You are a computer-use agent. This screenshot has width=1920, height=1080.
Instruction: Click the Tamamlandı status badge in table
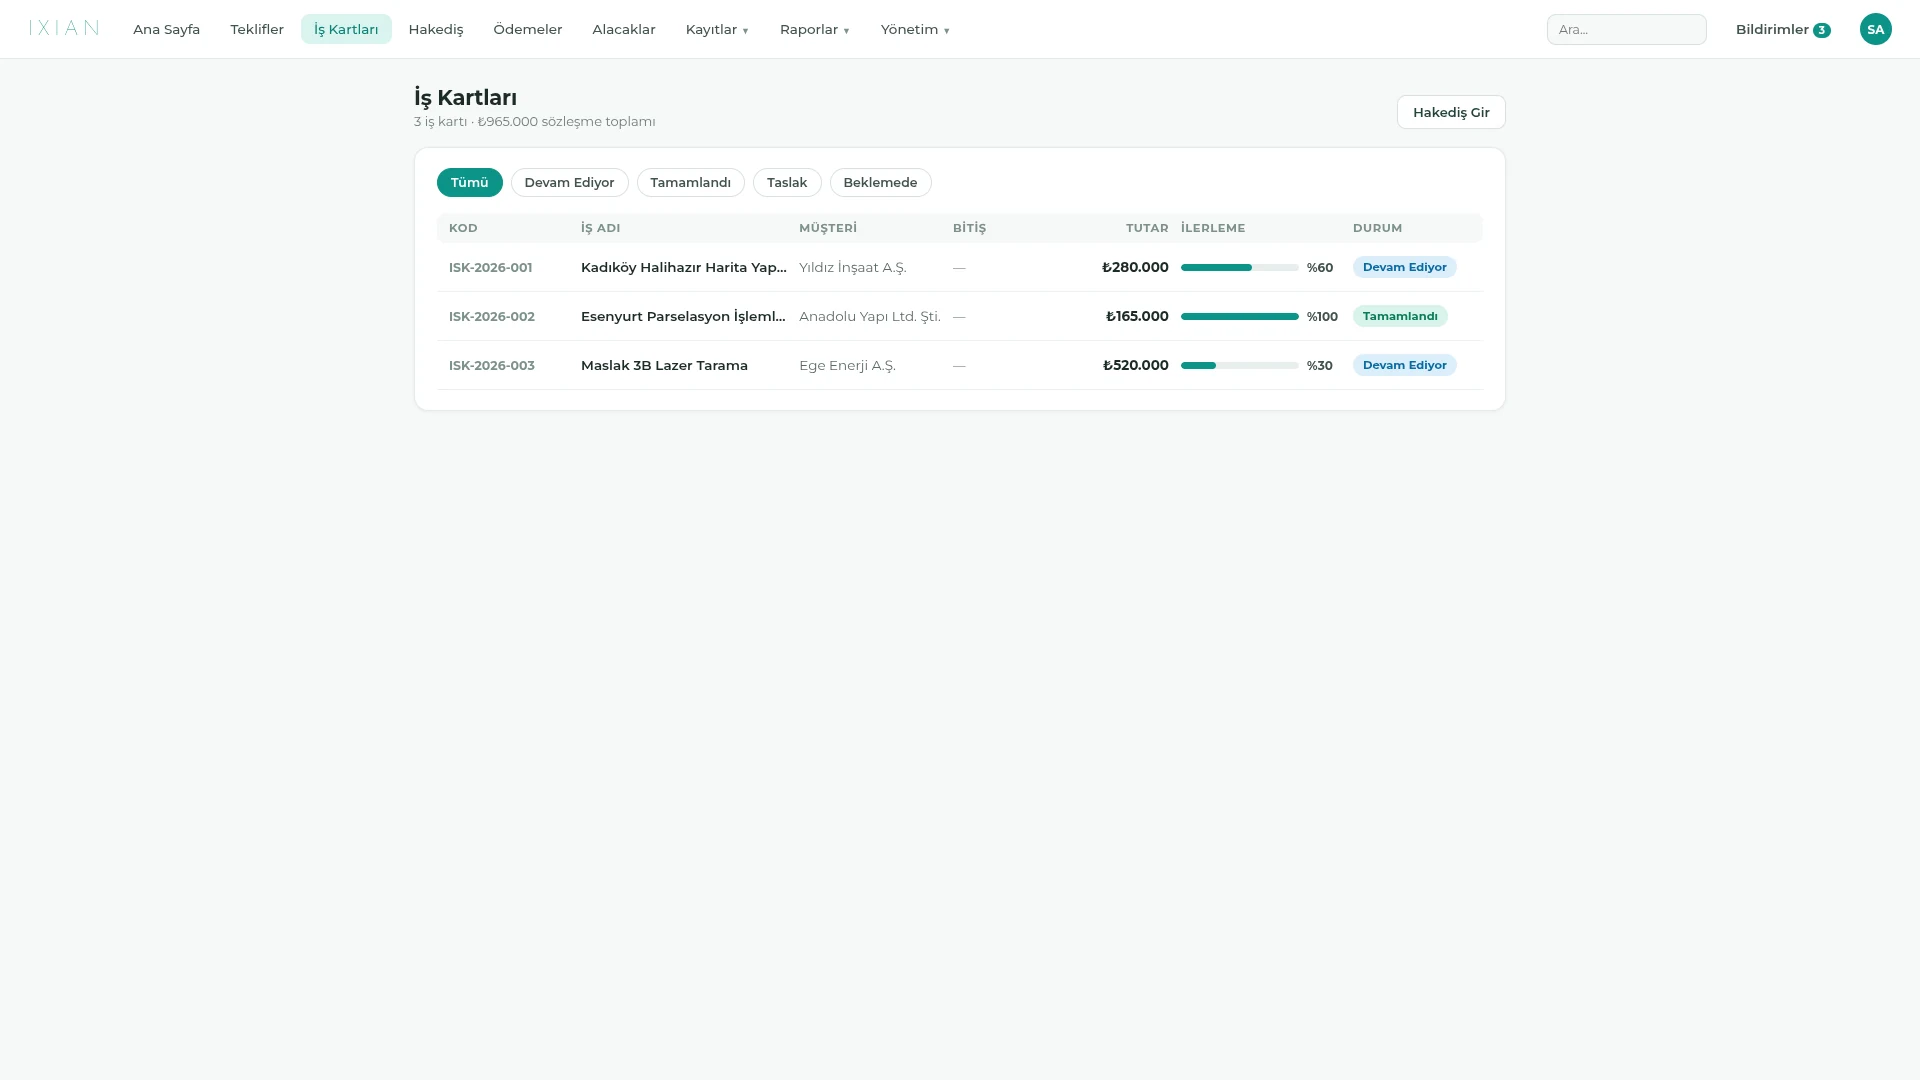coord(1400,316)
